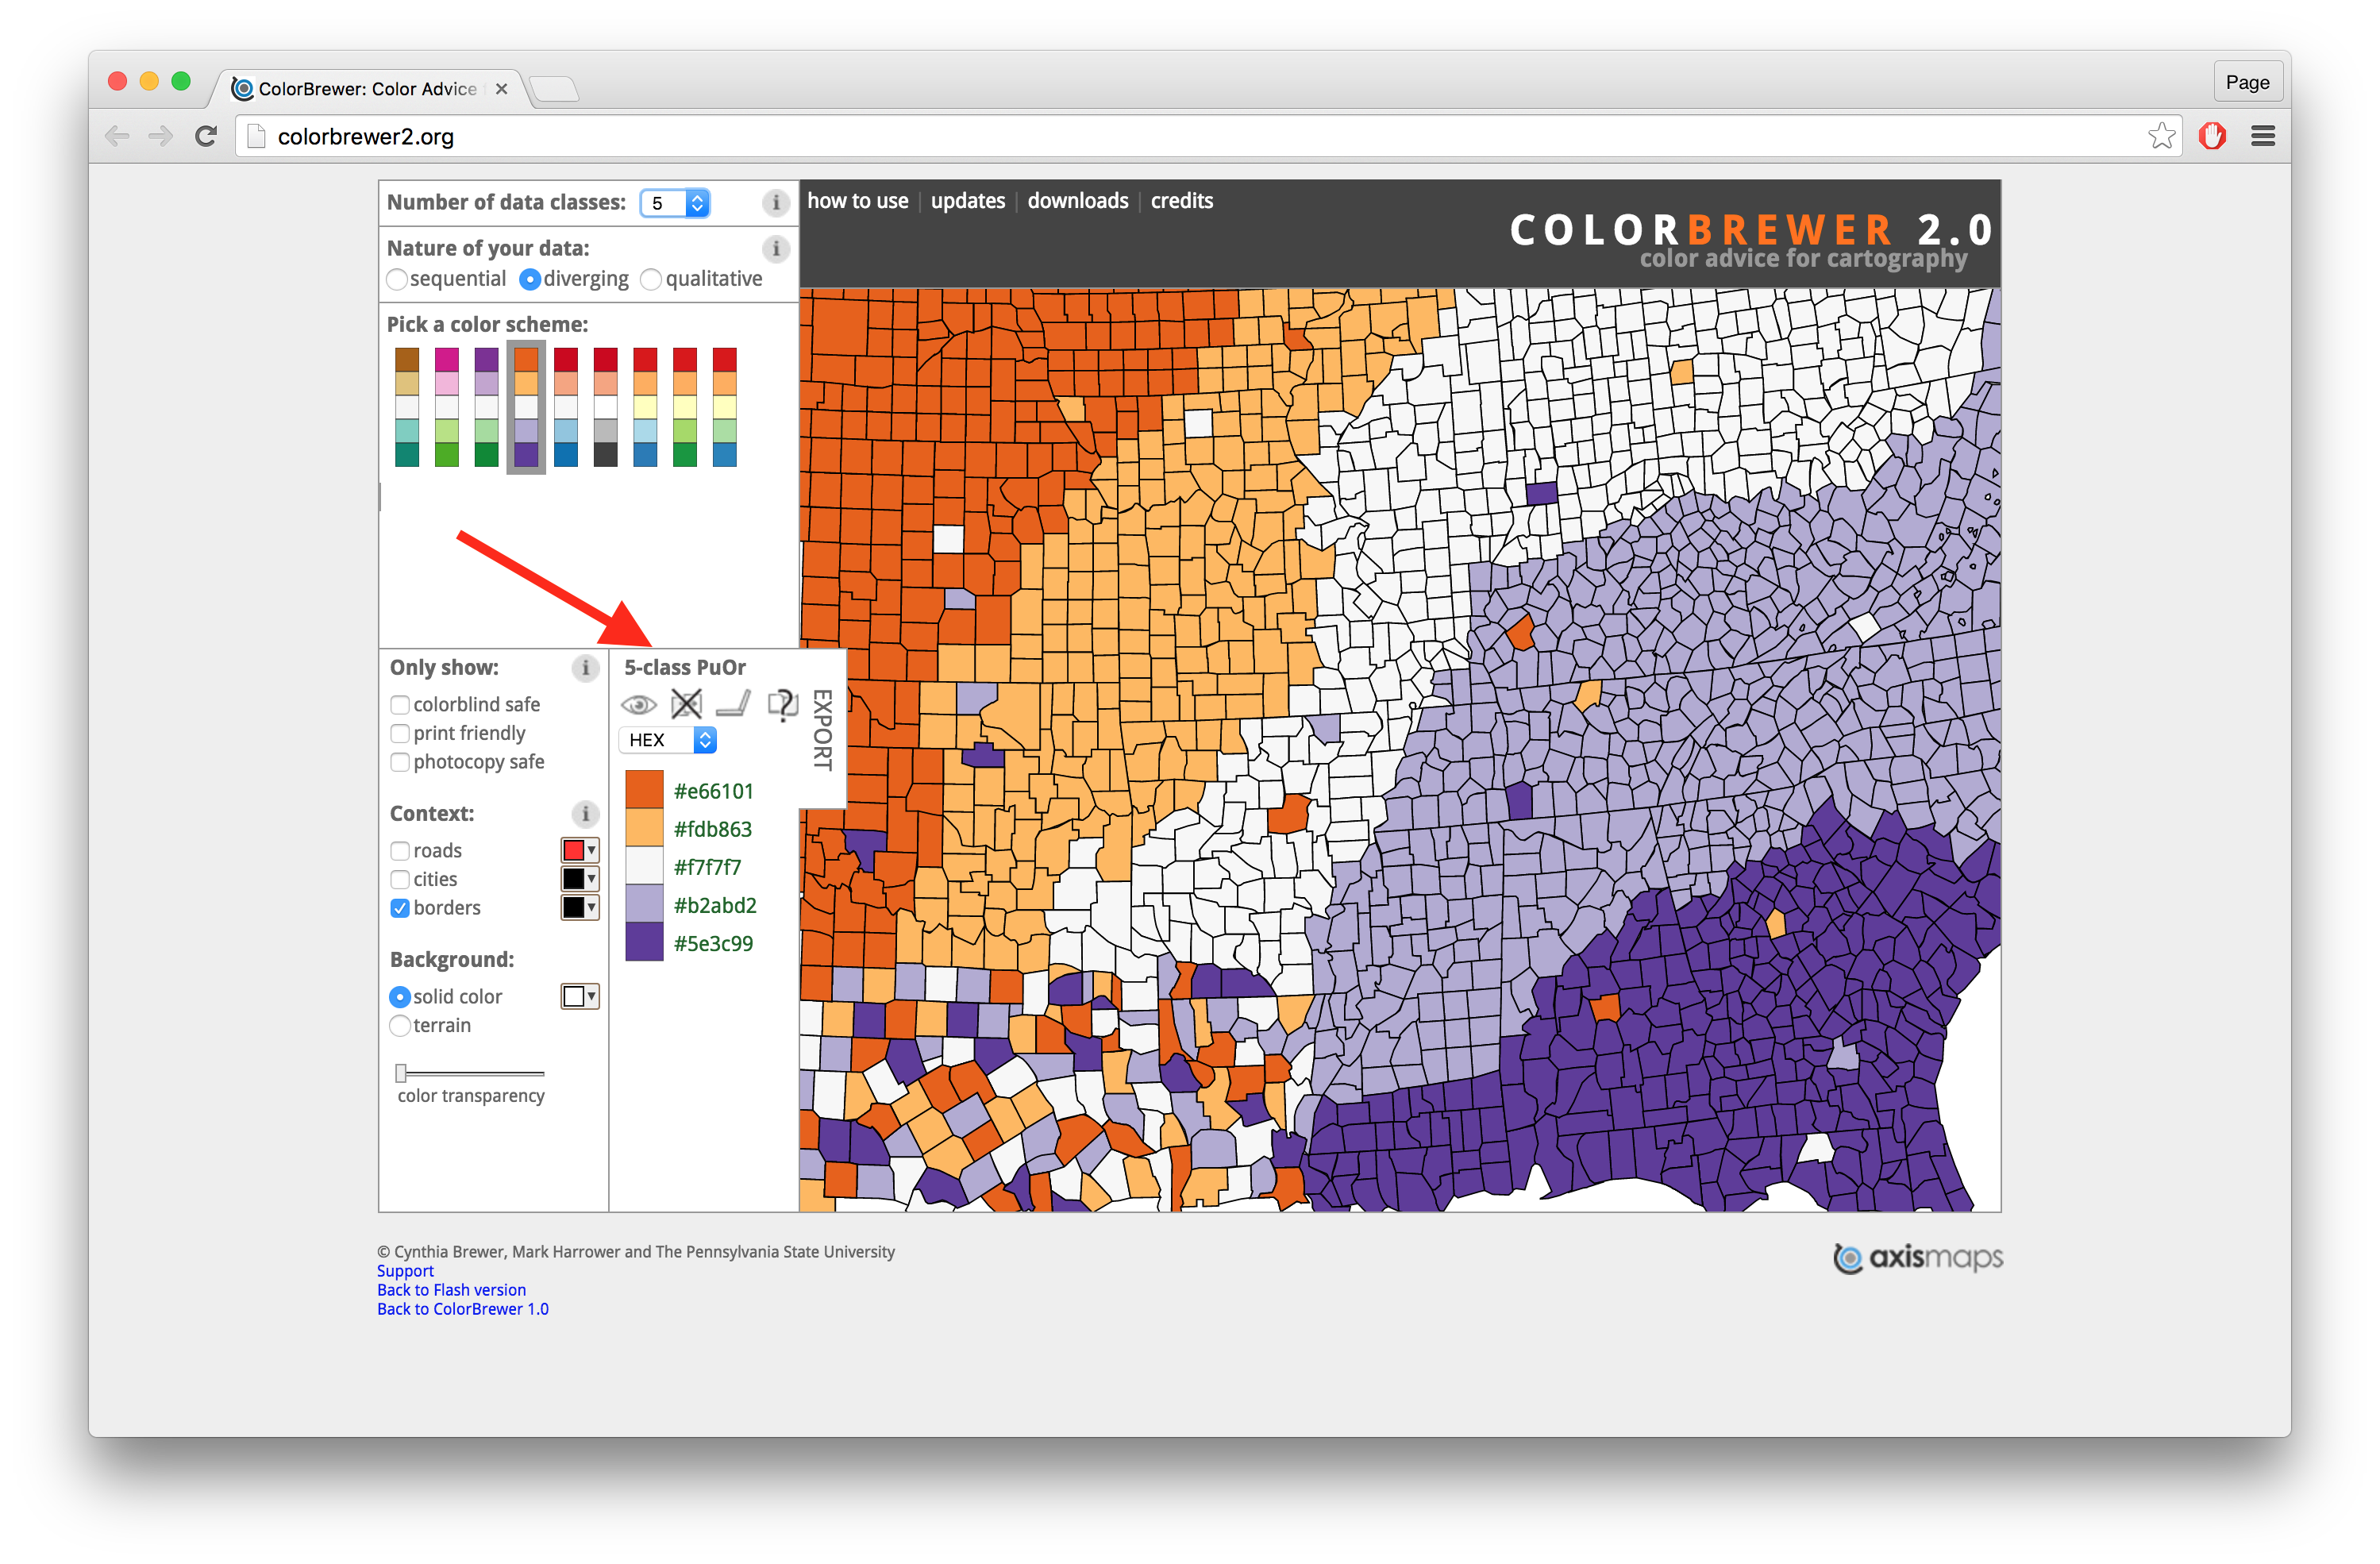2380x1564 pixels.
Task: Click the print-friendly question mark icon
Action: (781, 705)
